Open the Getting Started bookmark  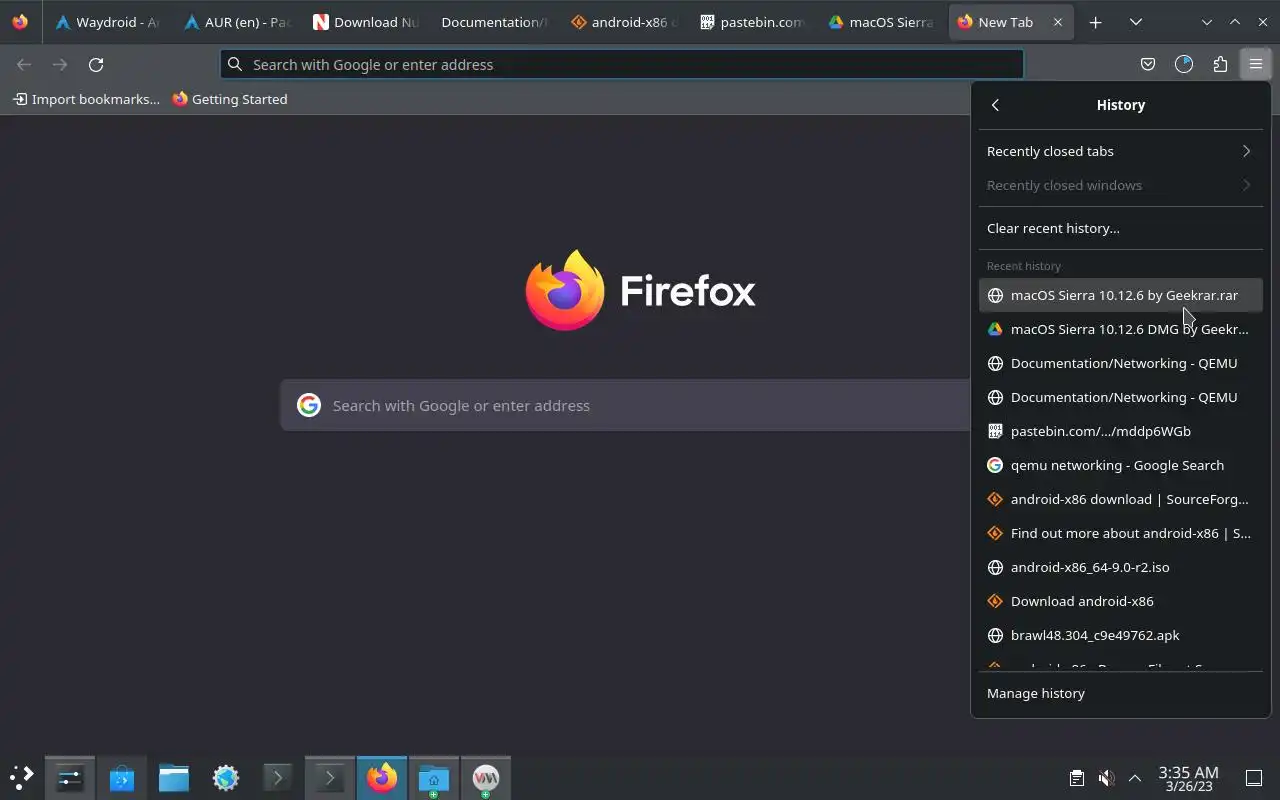tap(230, 99)
